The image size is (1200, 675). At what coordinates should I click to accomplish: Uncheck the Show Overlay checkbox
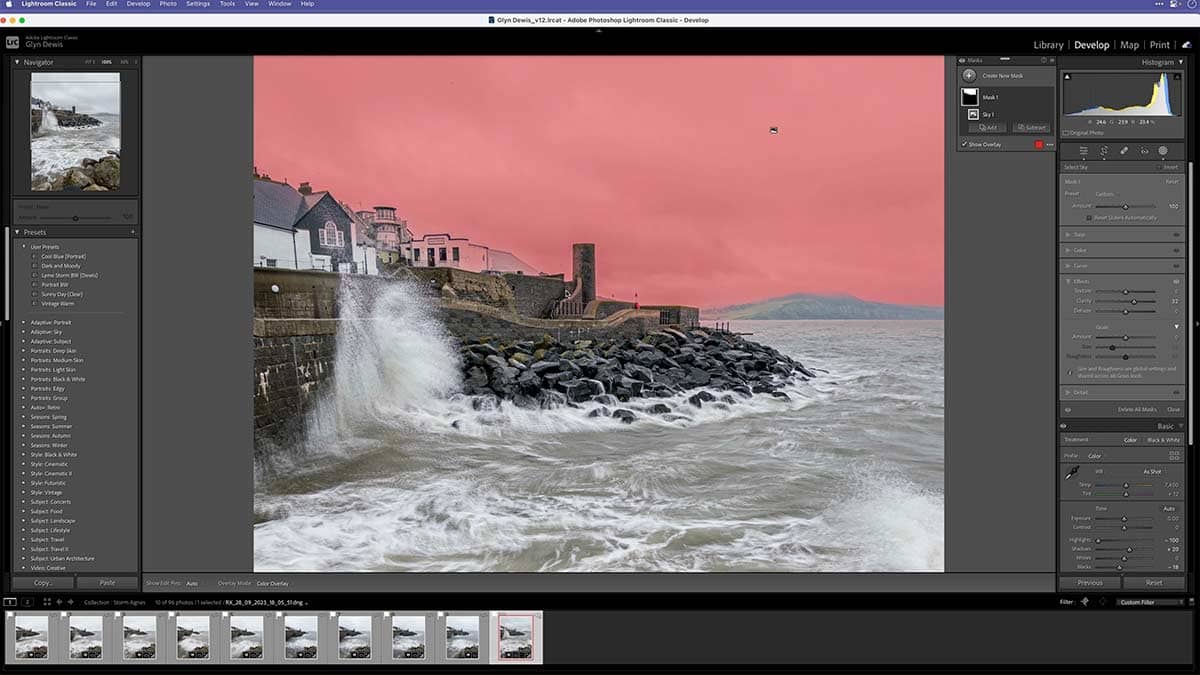964,144
